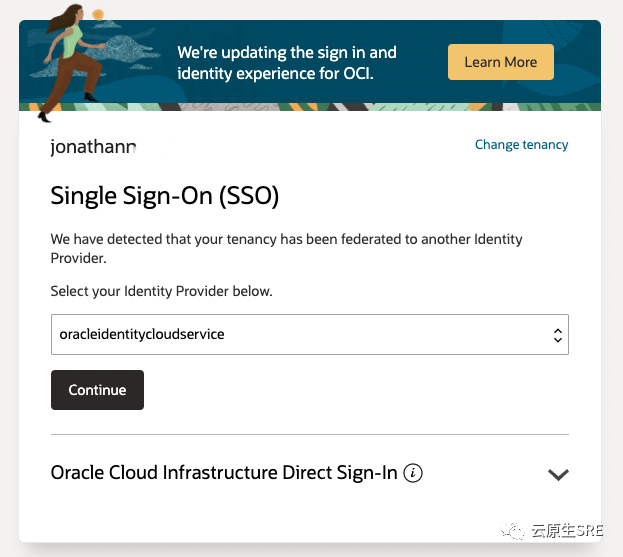This screenshot has width=623, height=557.
Task: Click the Single Sign-On (SSO) heading
Action: click(x=164, y=195)
